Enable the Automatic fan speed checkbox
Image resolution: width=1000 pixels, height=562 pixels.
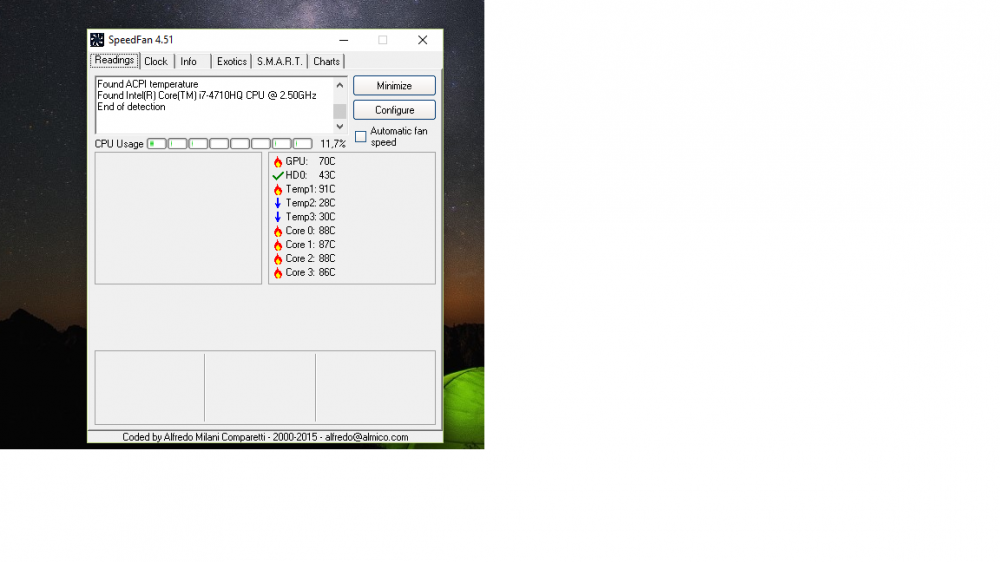[x=361, y=137]
